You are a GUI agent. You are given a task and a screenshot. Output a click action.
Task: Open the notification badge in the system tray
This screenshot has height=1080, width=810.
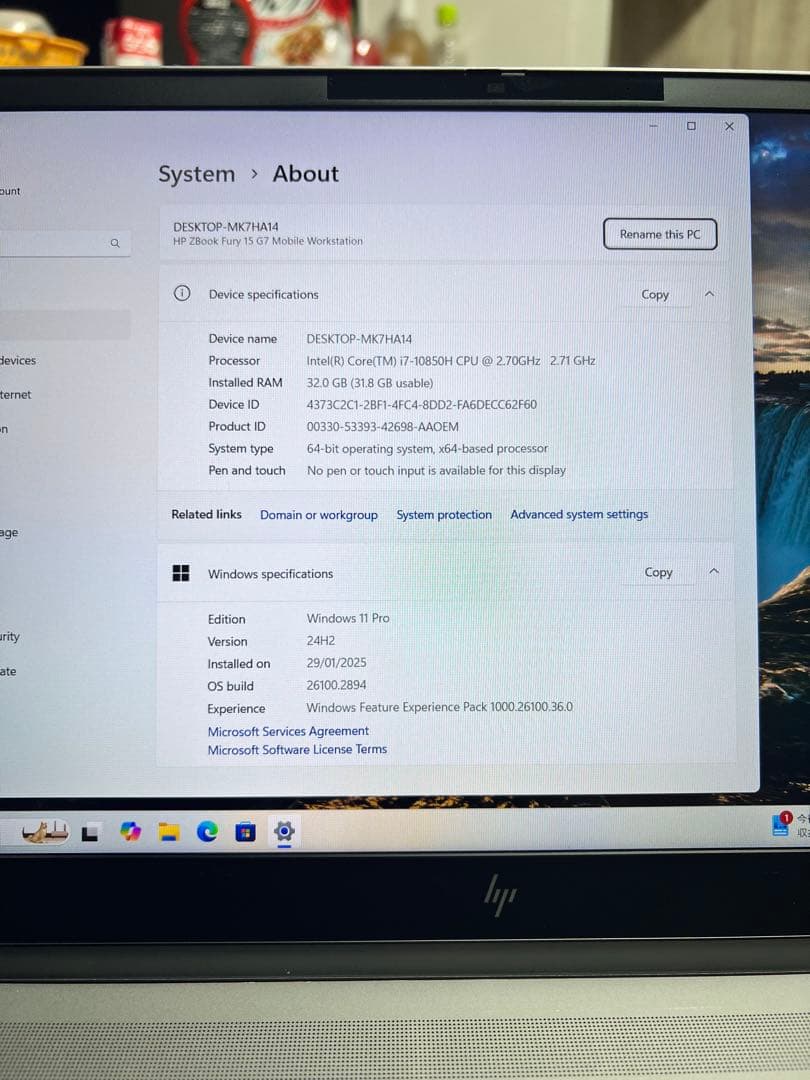[x=785, y=820]
